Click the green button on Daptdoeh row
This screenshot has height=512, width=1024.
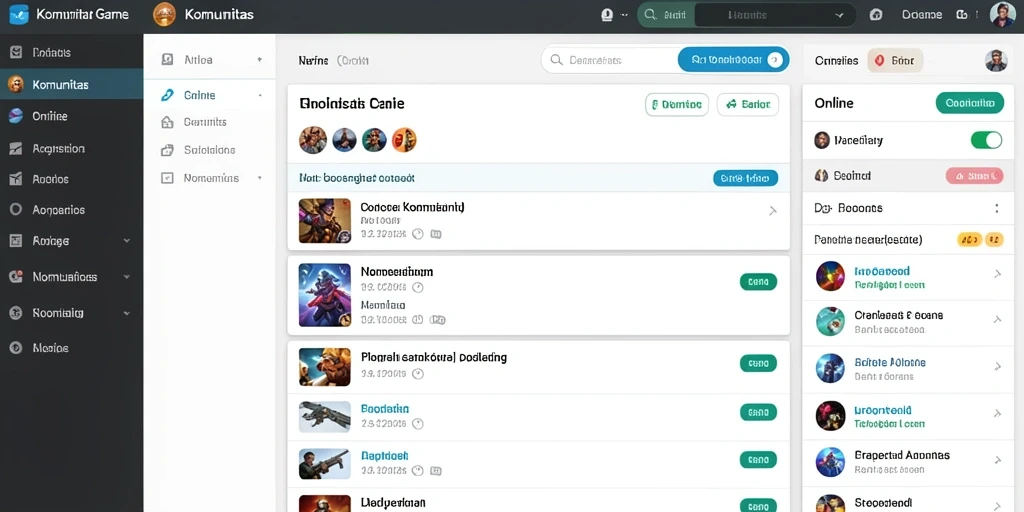coord(758,460)
